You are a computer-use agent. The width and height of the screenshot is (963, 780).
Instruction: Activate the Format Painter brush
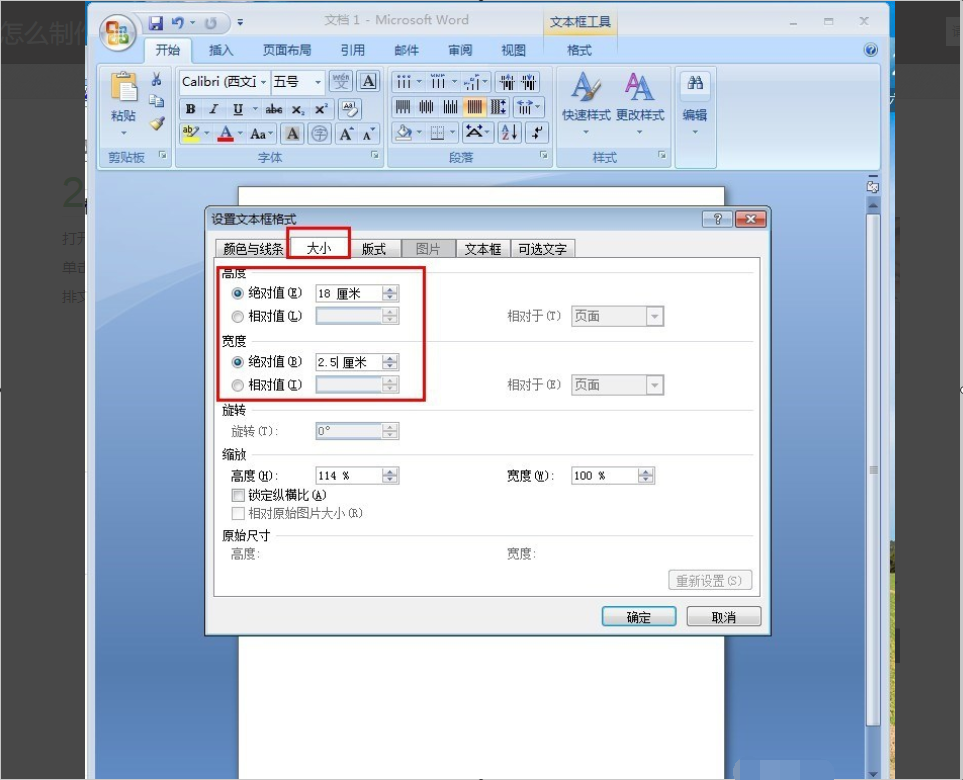(x=157, y=123)
